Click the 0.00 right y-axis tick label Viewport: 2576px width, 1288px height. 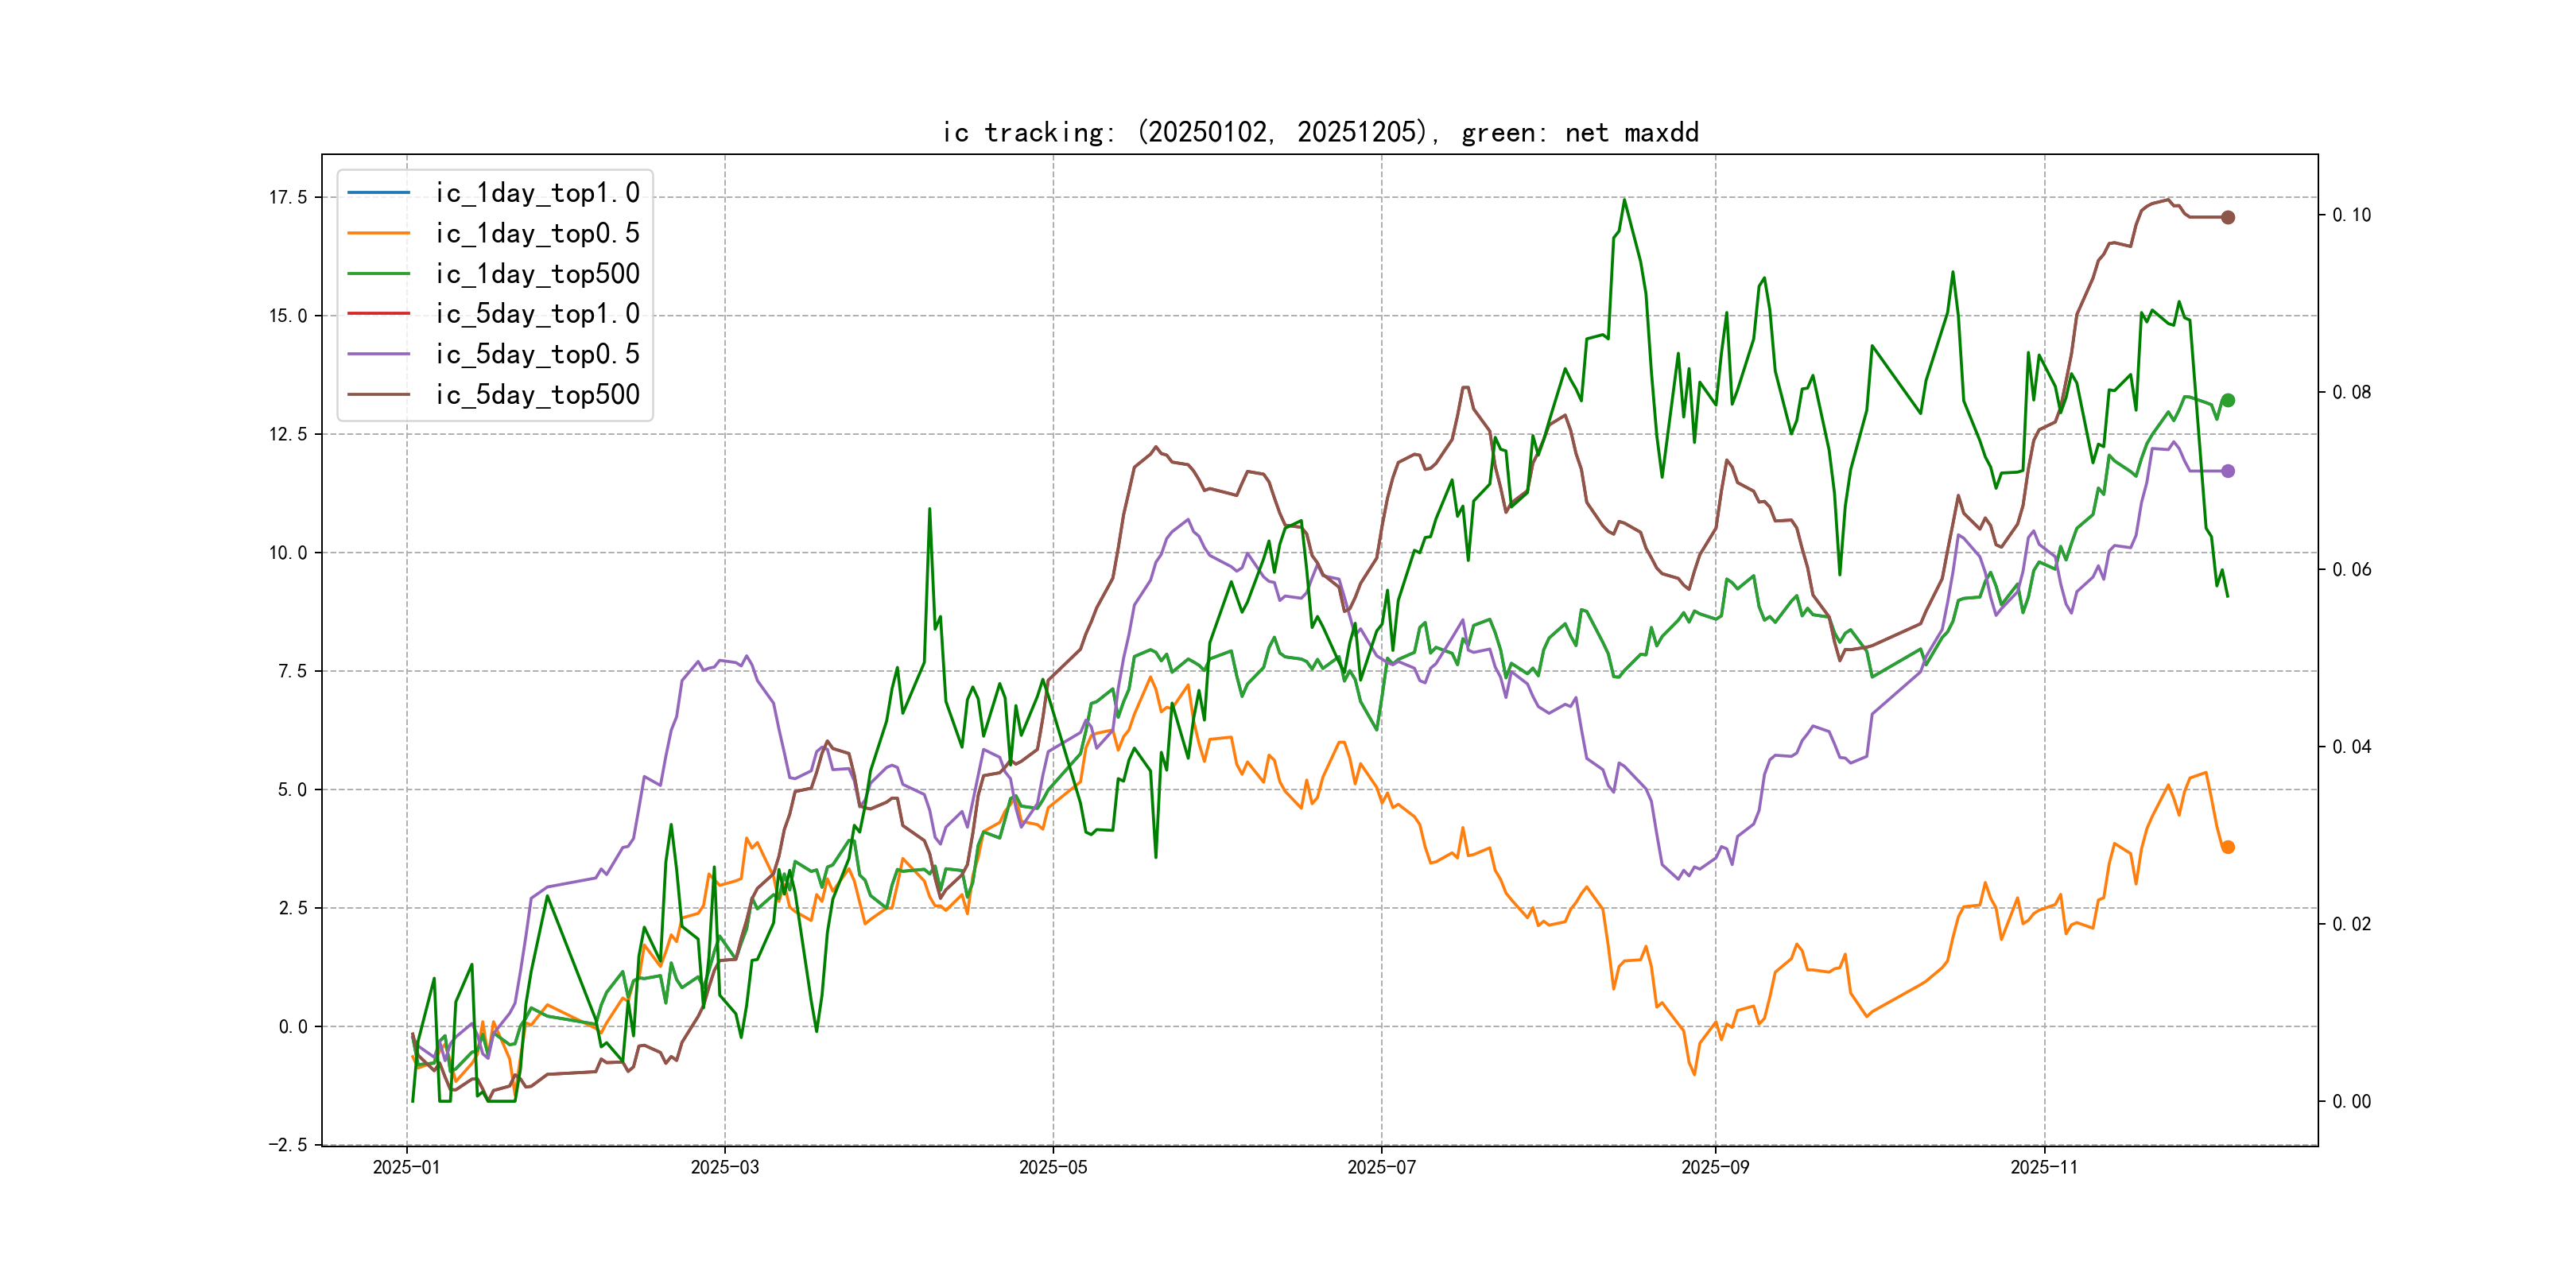point(2351,1101)
